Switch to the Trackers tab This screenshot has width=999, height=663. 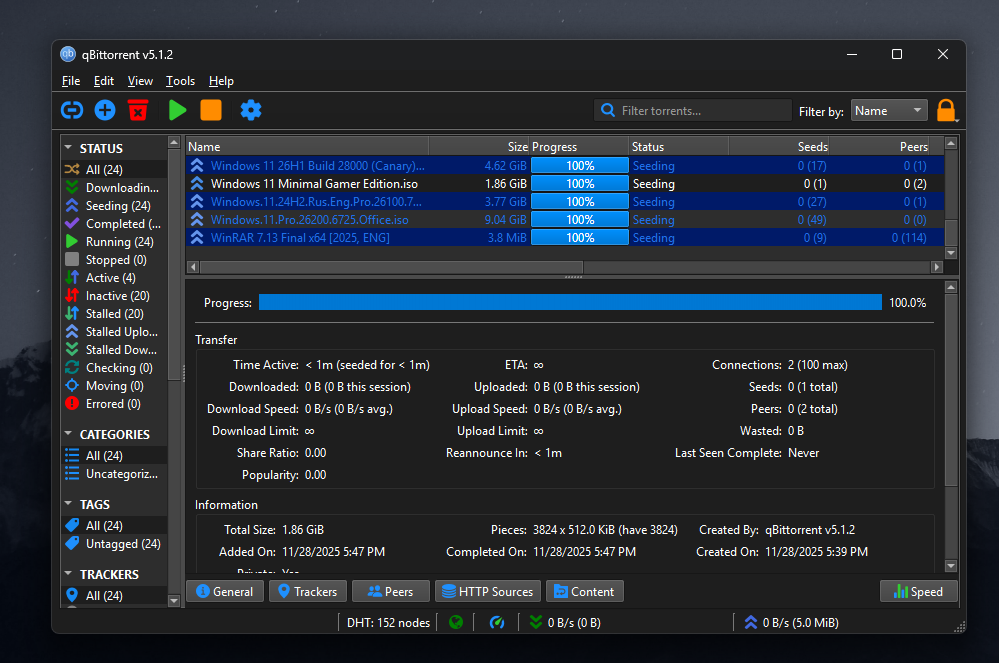(x=307, y=591)
